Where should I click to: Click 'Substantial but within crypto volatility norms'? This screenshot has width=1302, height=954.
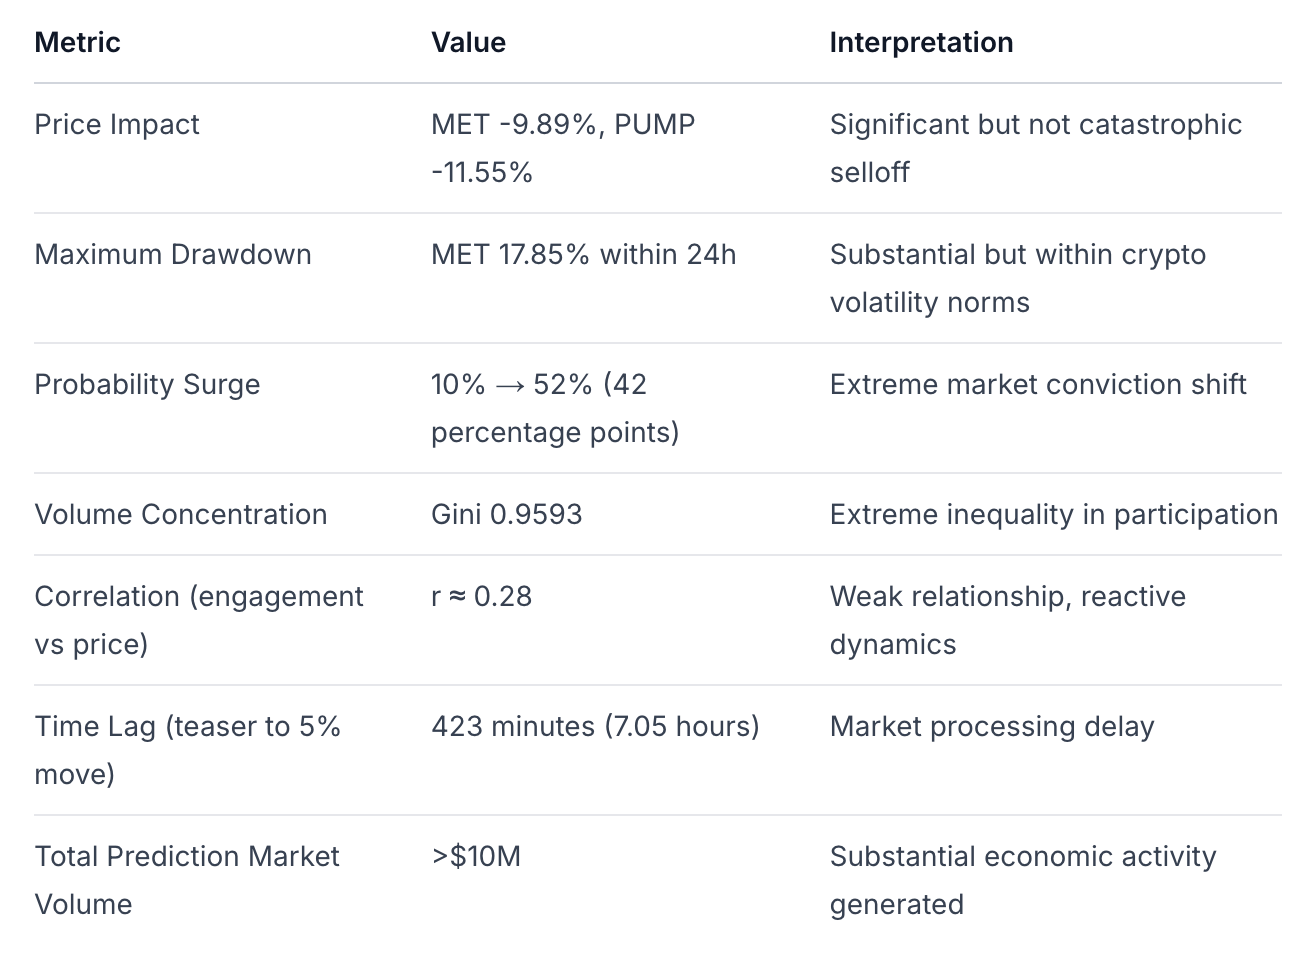[x=1017, y=278]
